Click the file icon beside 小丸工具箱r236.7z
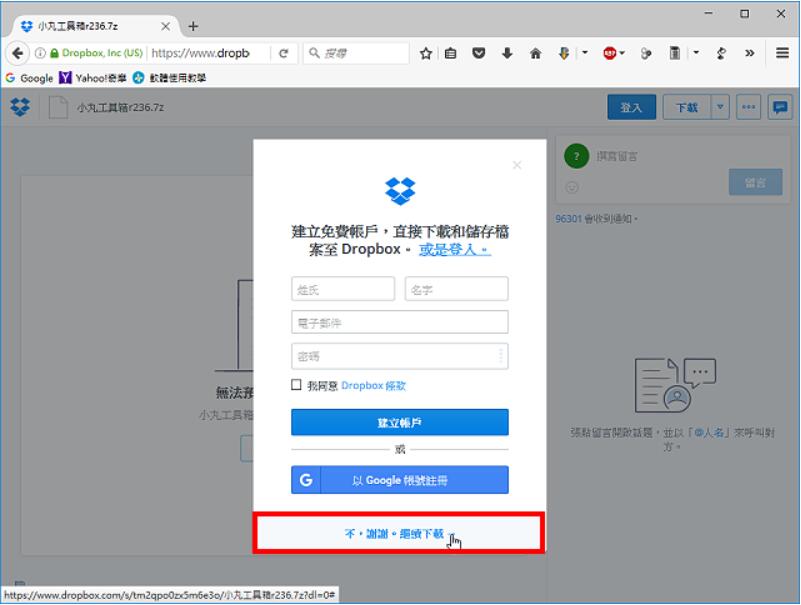Screen dimensions: 801x605 (58, 107)
